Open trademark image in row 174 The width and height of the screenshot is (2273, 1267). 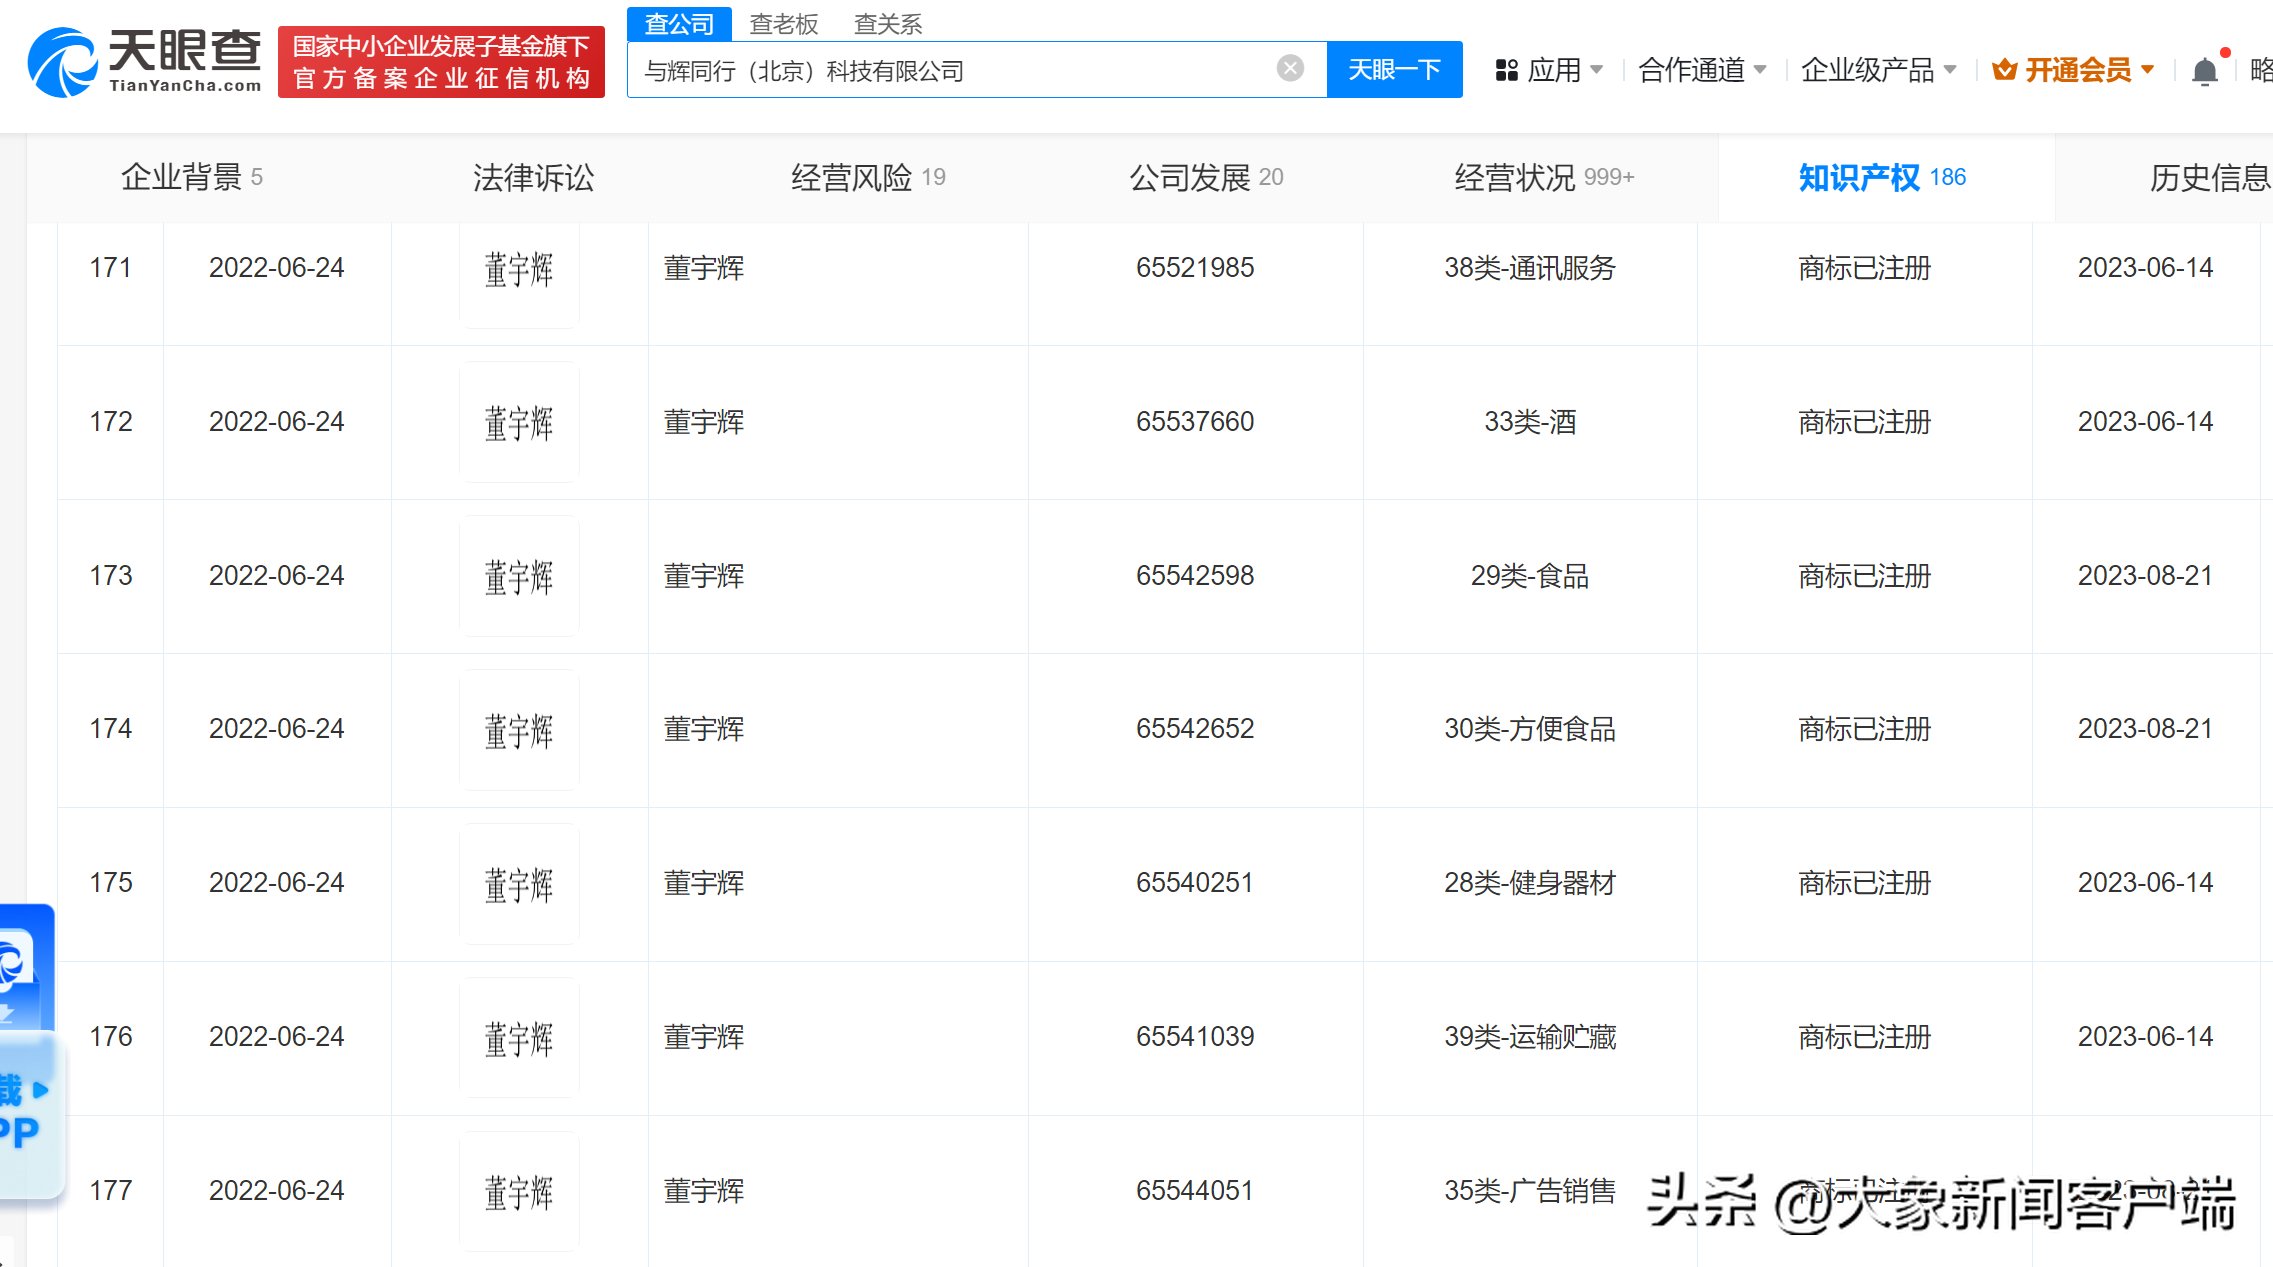(x=519, y=730)
